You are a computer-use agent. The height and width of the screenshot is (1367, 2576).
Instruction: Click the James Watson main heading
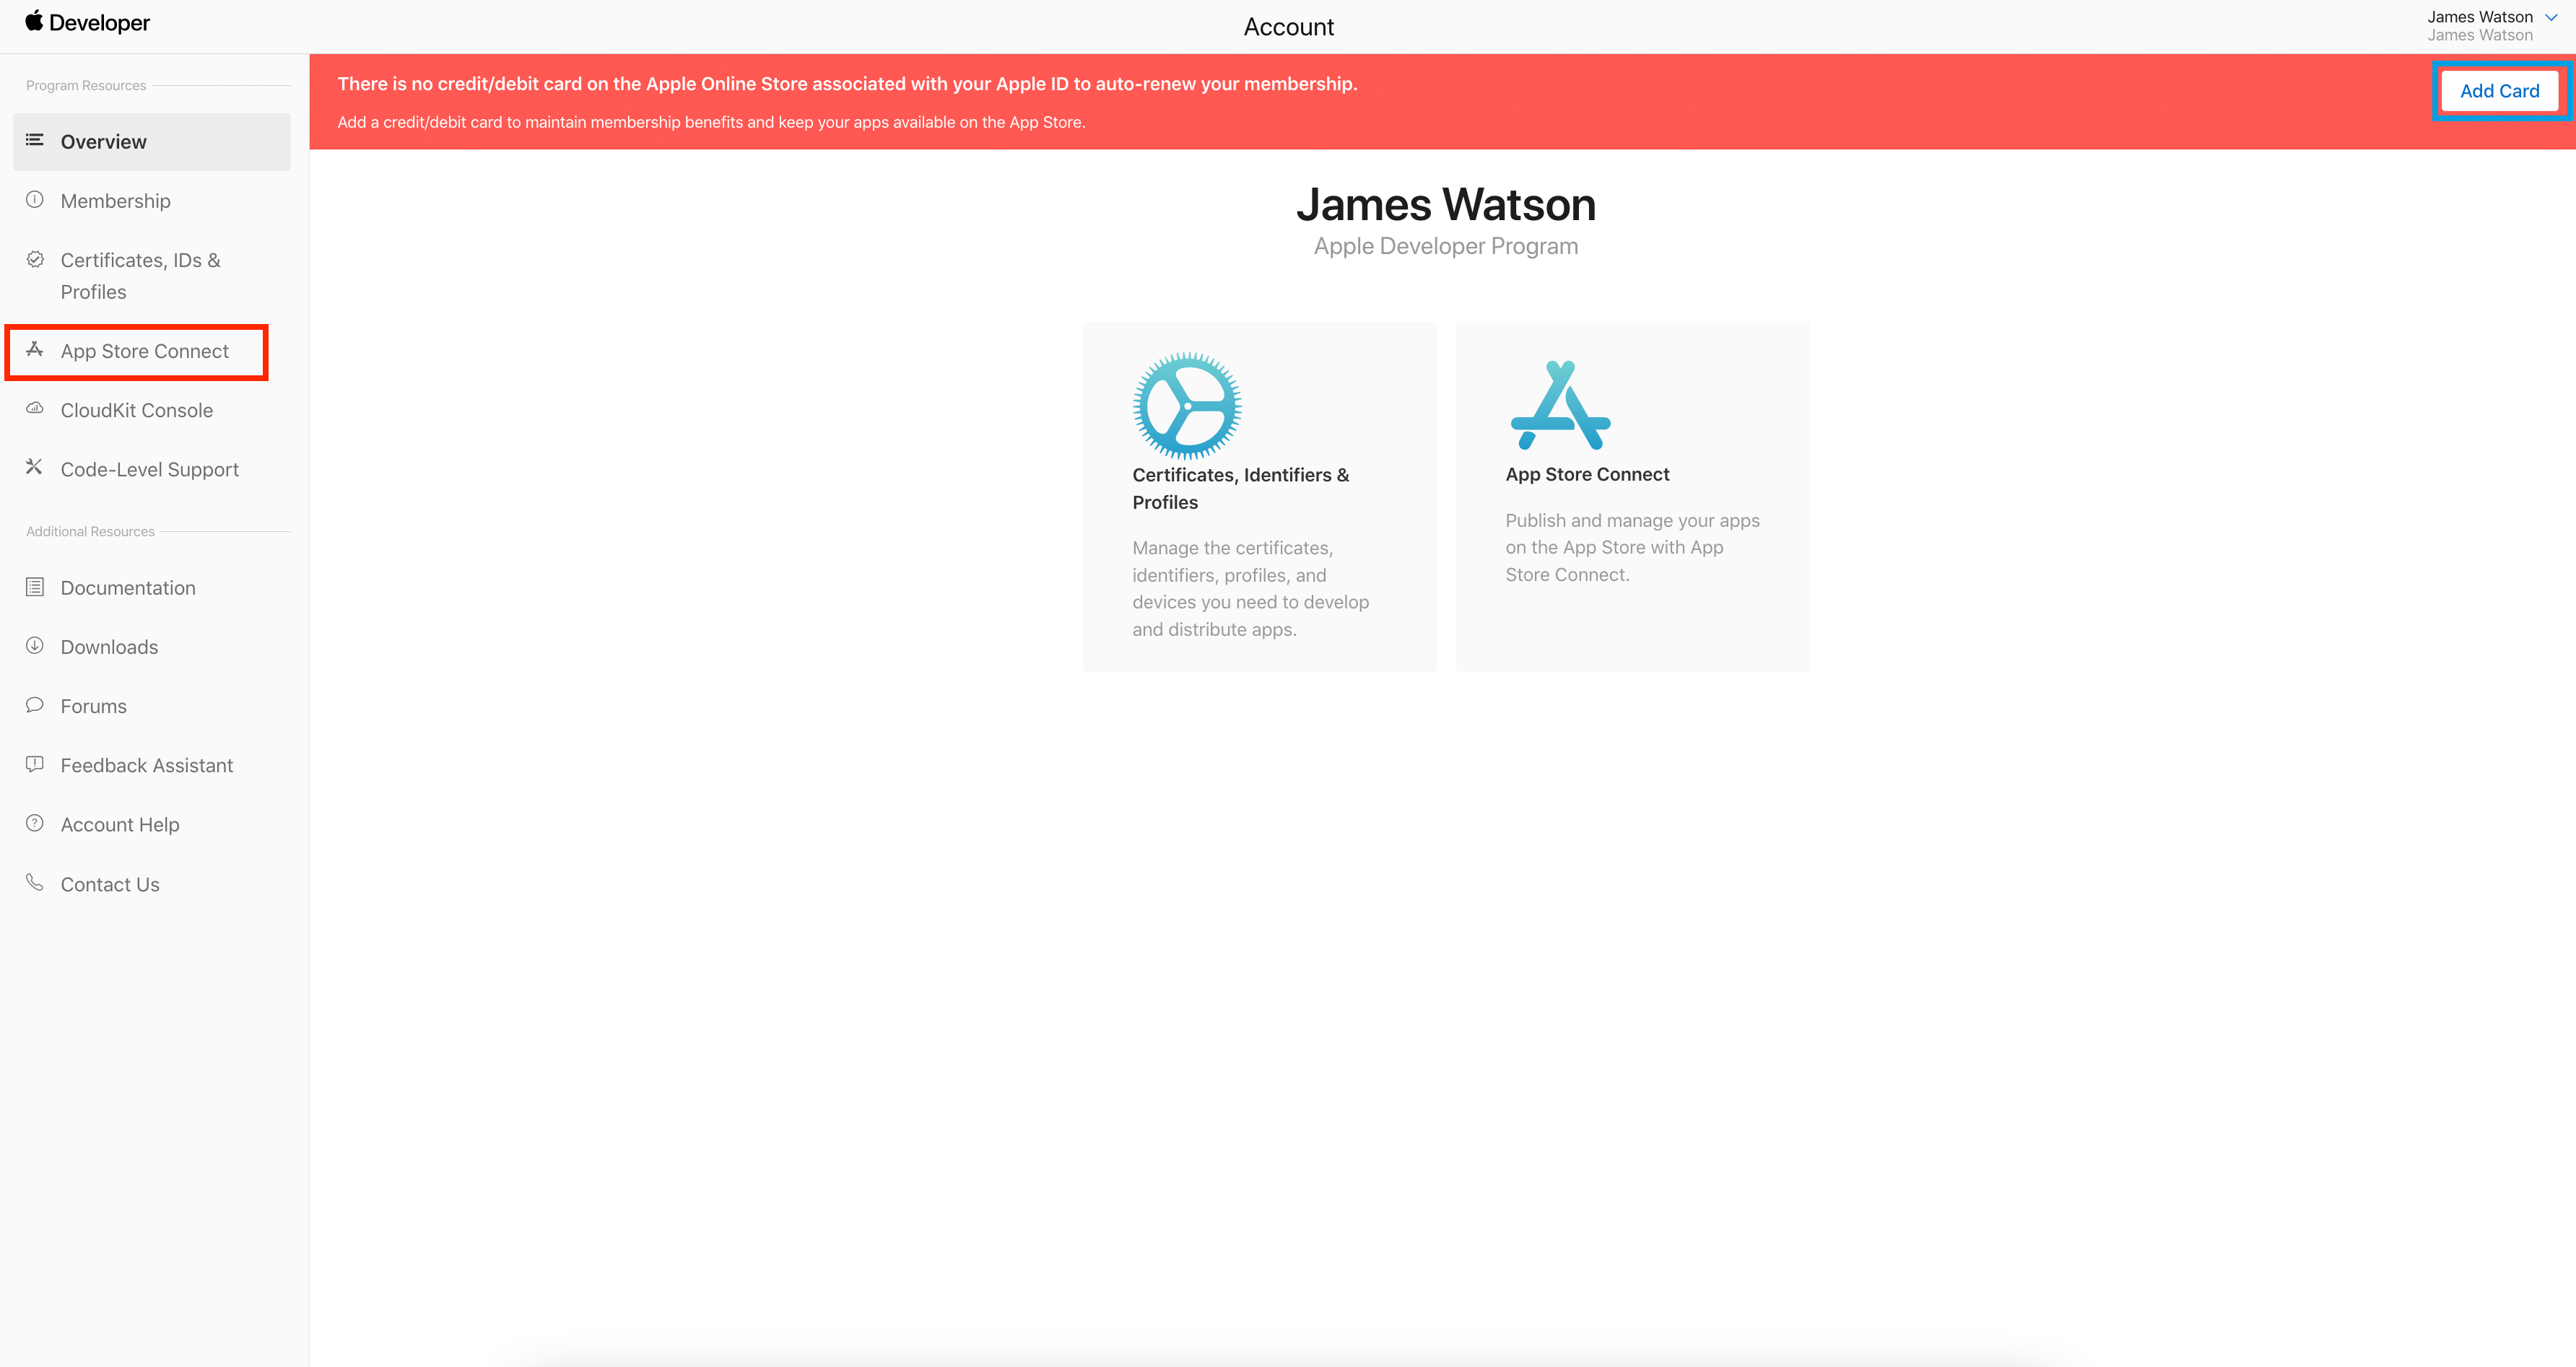(x=1446, y=205)
